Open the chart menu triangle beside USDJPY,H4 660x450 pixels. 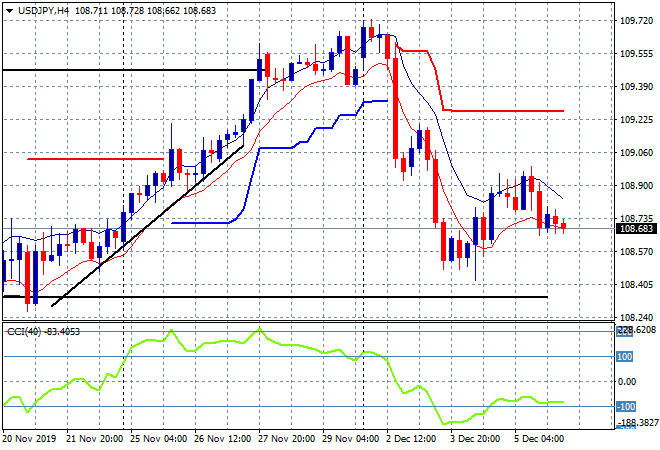9,11
